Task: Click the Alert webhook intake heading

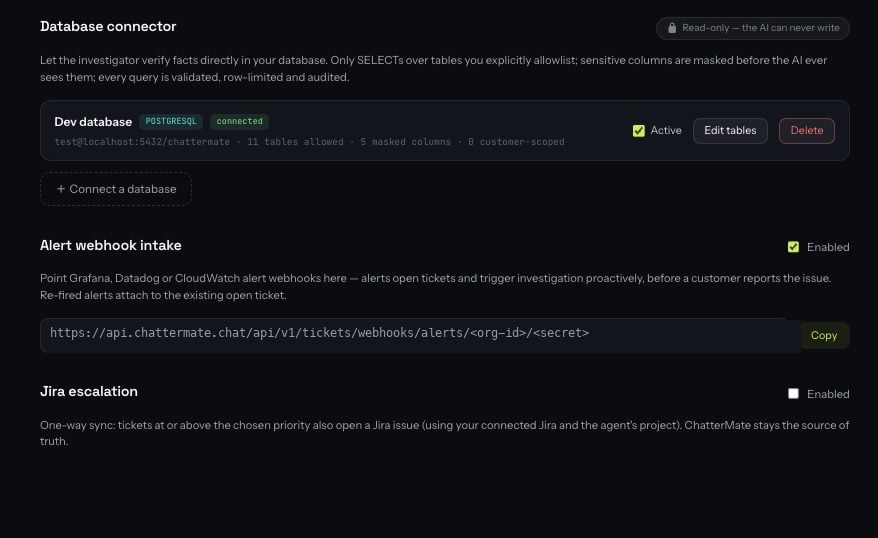Action: point(111,245)
